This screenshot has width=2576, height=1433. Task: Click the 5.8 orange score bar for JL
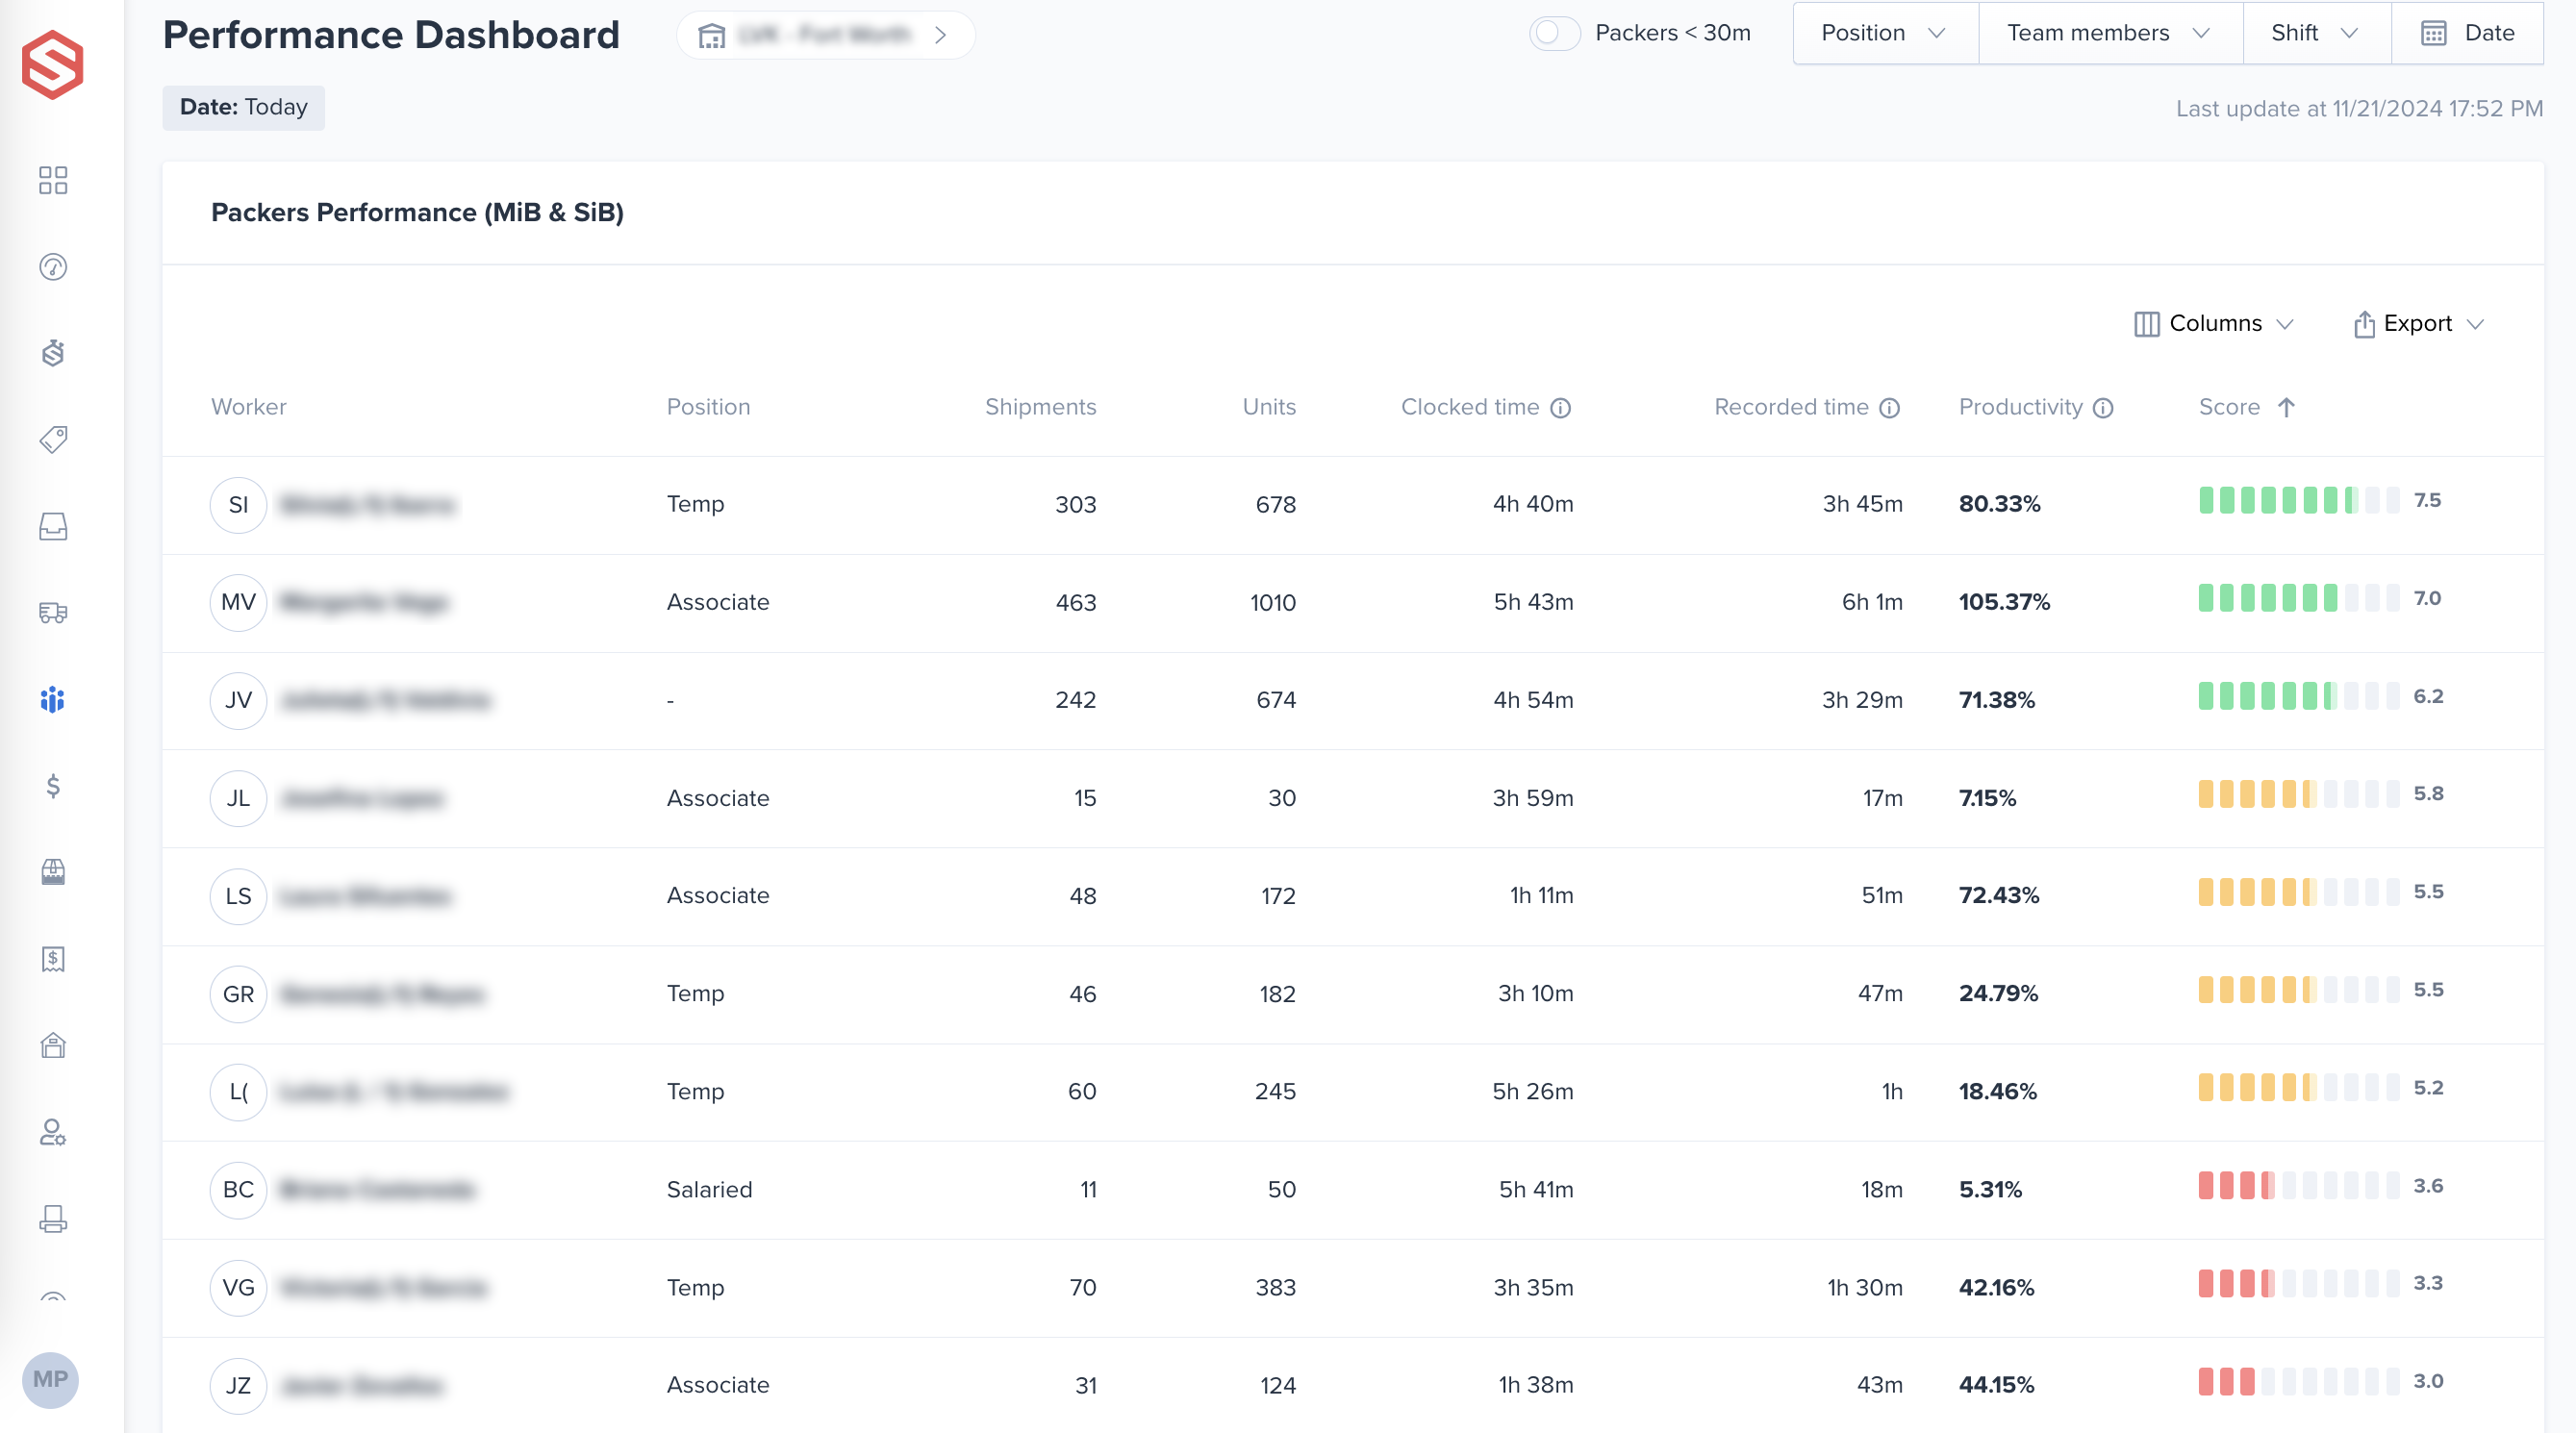(2298, 794)
